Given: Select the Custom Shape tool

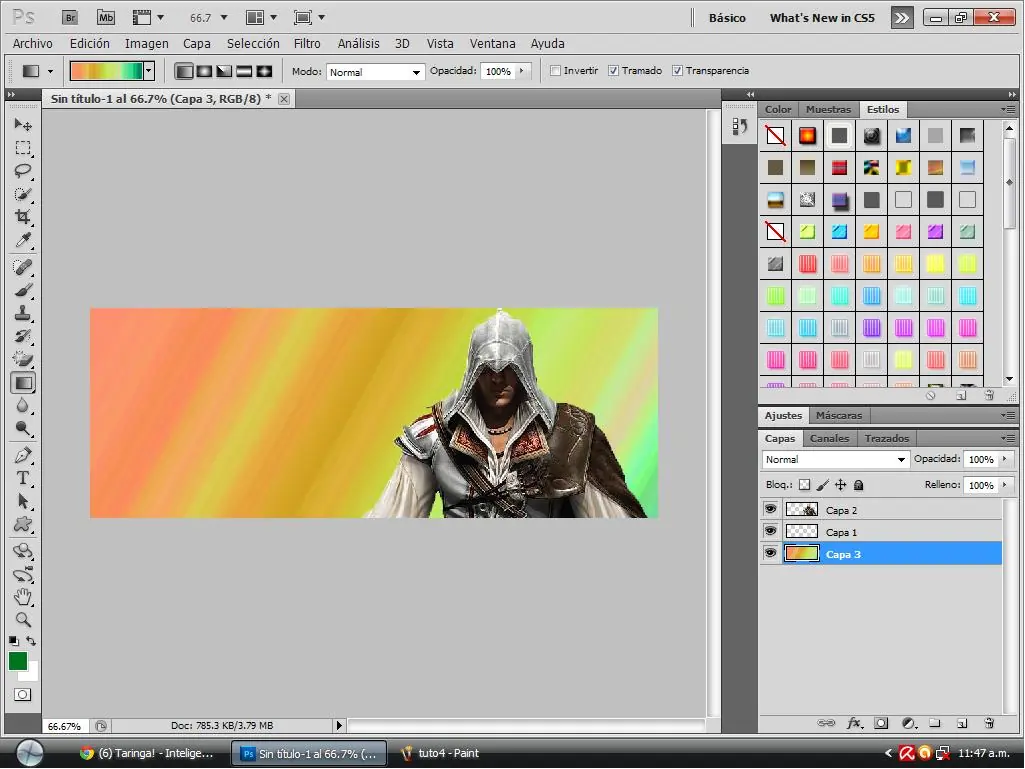Looking at the screenshot, I should [23, 524].
